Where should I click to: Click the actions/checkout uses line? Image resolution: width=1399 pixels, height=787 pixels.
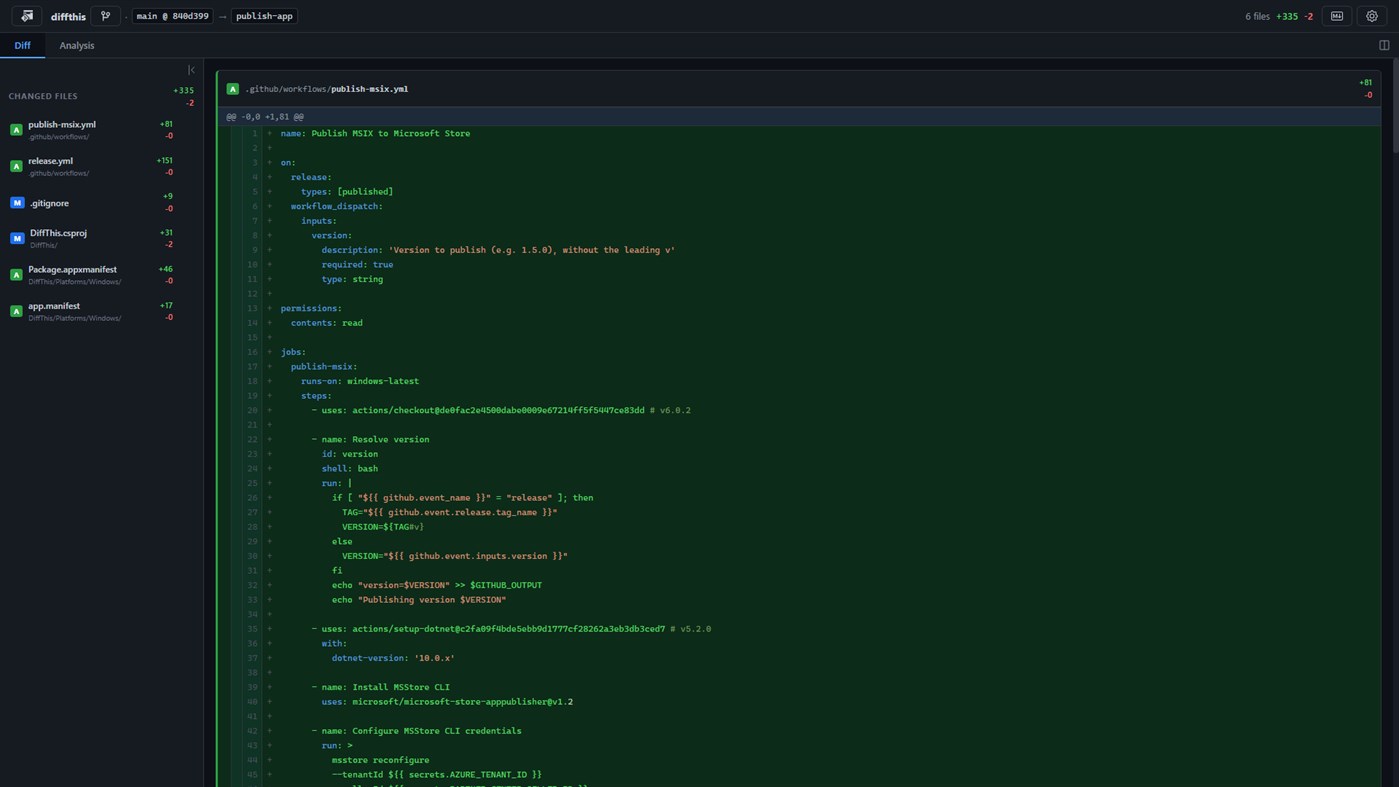[501, 410]
